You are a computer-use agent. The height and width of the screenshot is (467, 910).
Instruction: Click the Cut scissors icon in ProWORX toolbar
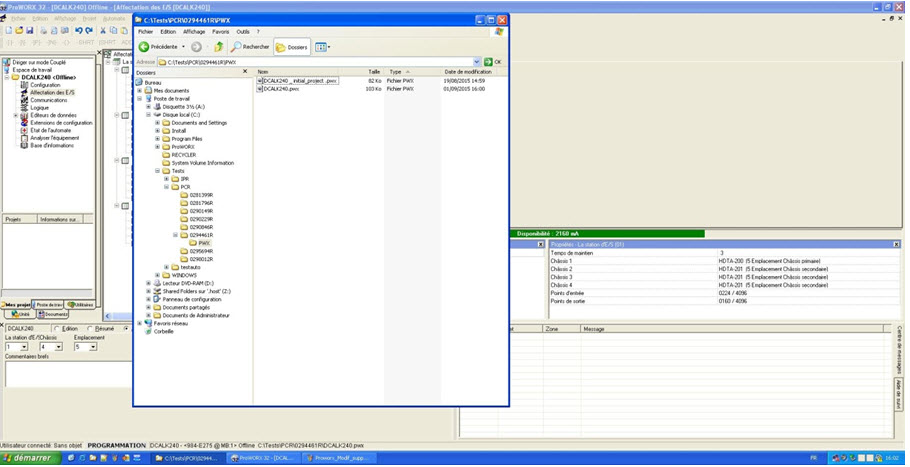(x=103, y=31)
